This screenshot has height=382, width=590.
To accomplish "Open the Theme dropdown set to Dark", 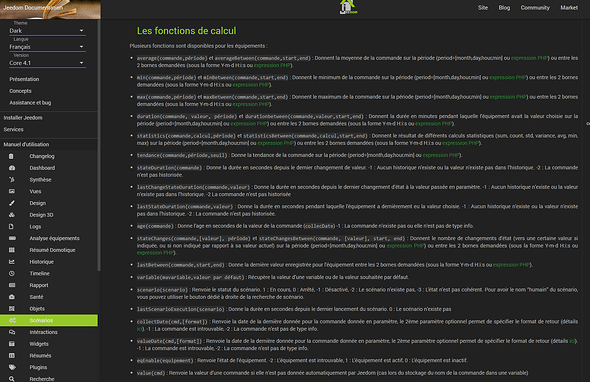I will click(x=47, y=30).
